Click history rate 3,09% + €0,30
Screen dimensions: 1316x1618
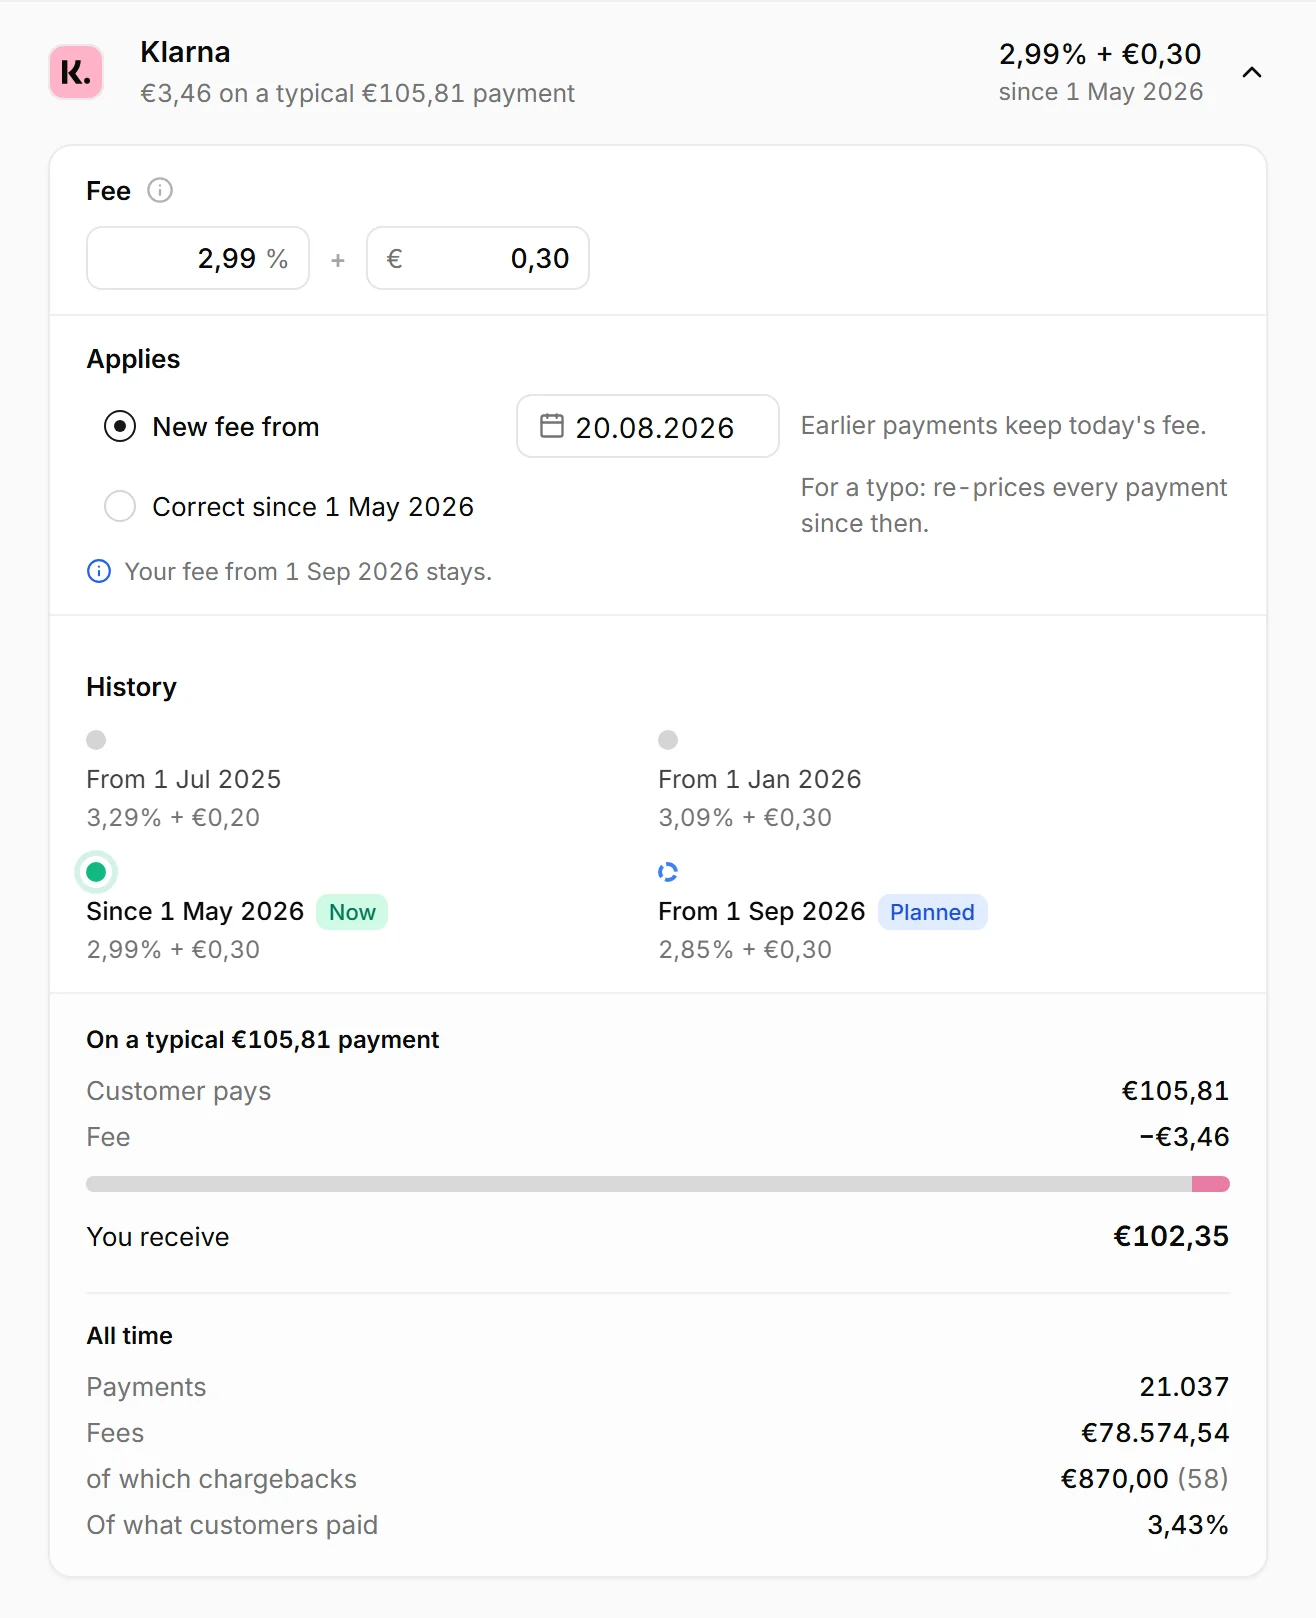tap(745, 818)
